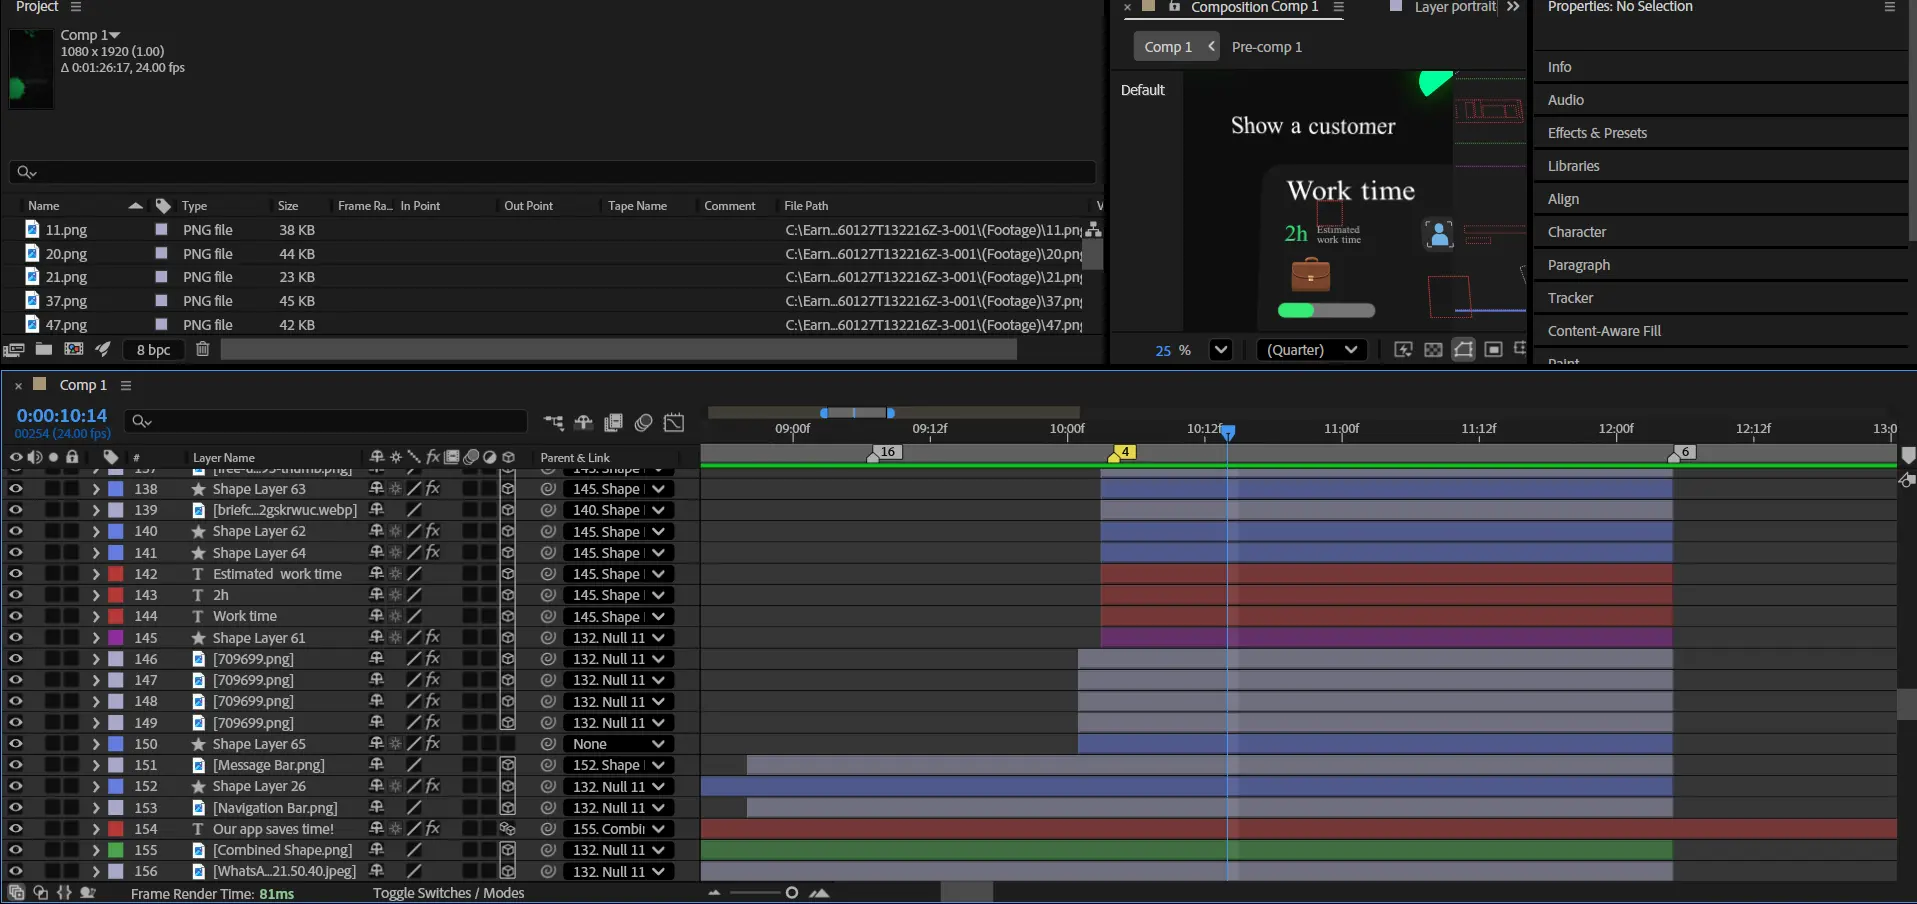Click Toggle Switches / Modes button
The height and width of the screenshot is (904, 1917).
click(x=448, y=893)
